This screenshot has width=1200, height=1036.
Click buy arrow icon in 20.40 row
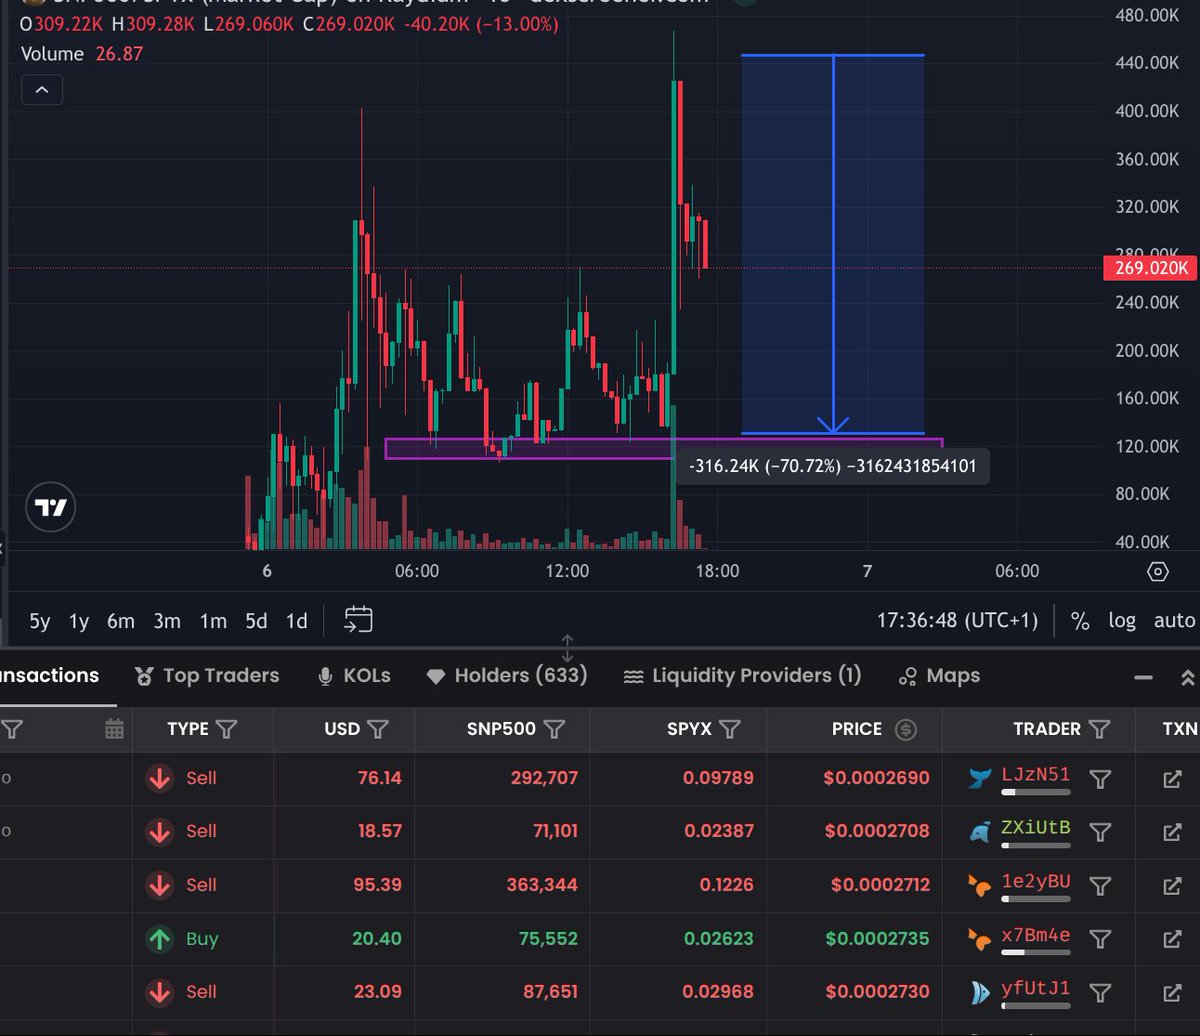(159, 939)
